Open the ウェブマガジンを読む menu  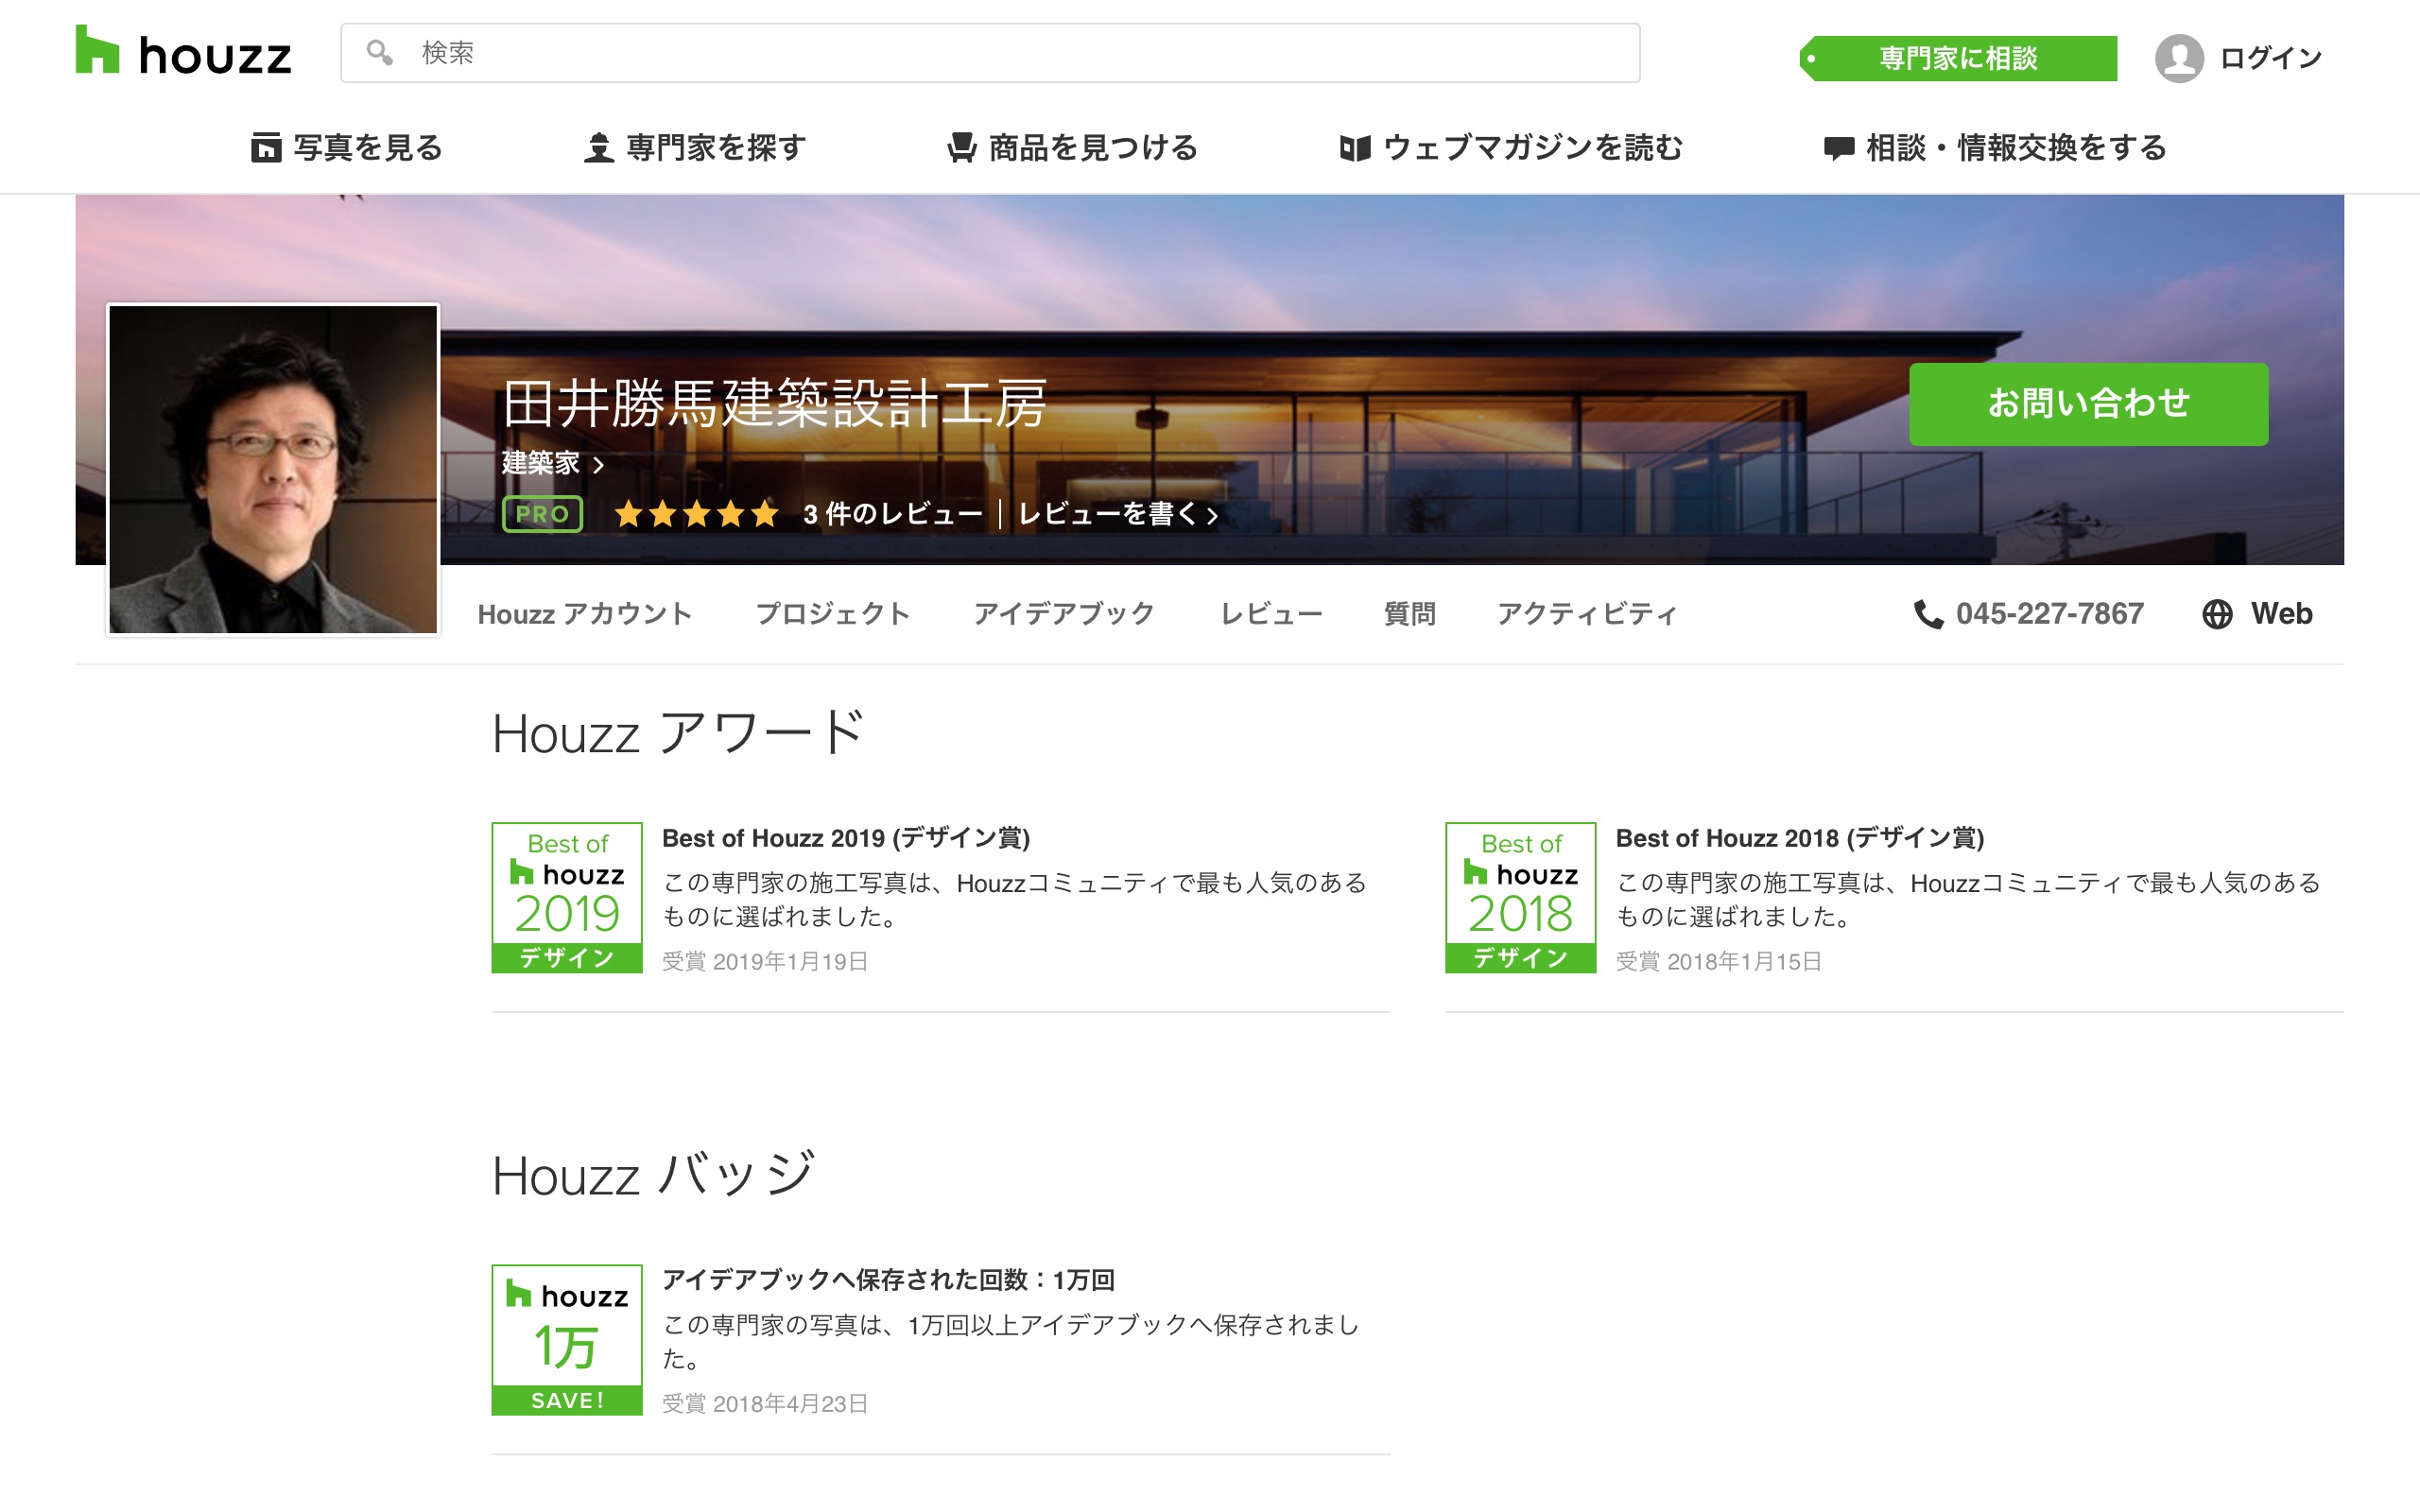(1511, 148)
